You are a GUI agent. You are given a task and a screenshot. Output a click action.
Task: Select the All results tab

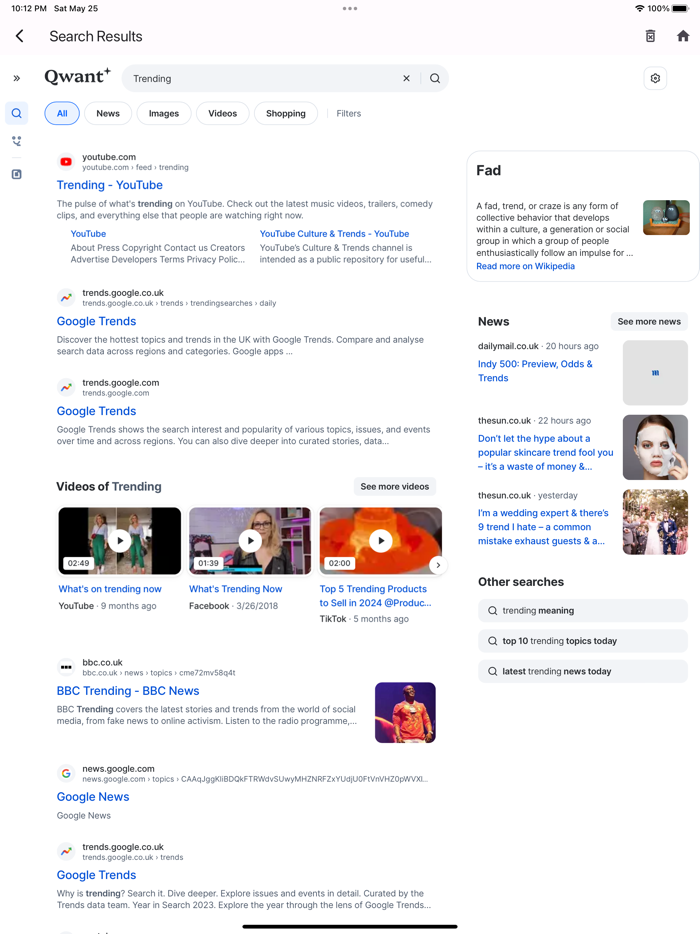pyautogui.click(x=62, y=113)
